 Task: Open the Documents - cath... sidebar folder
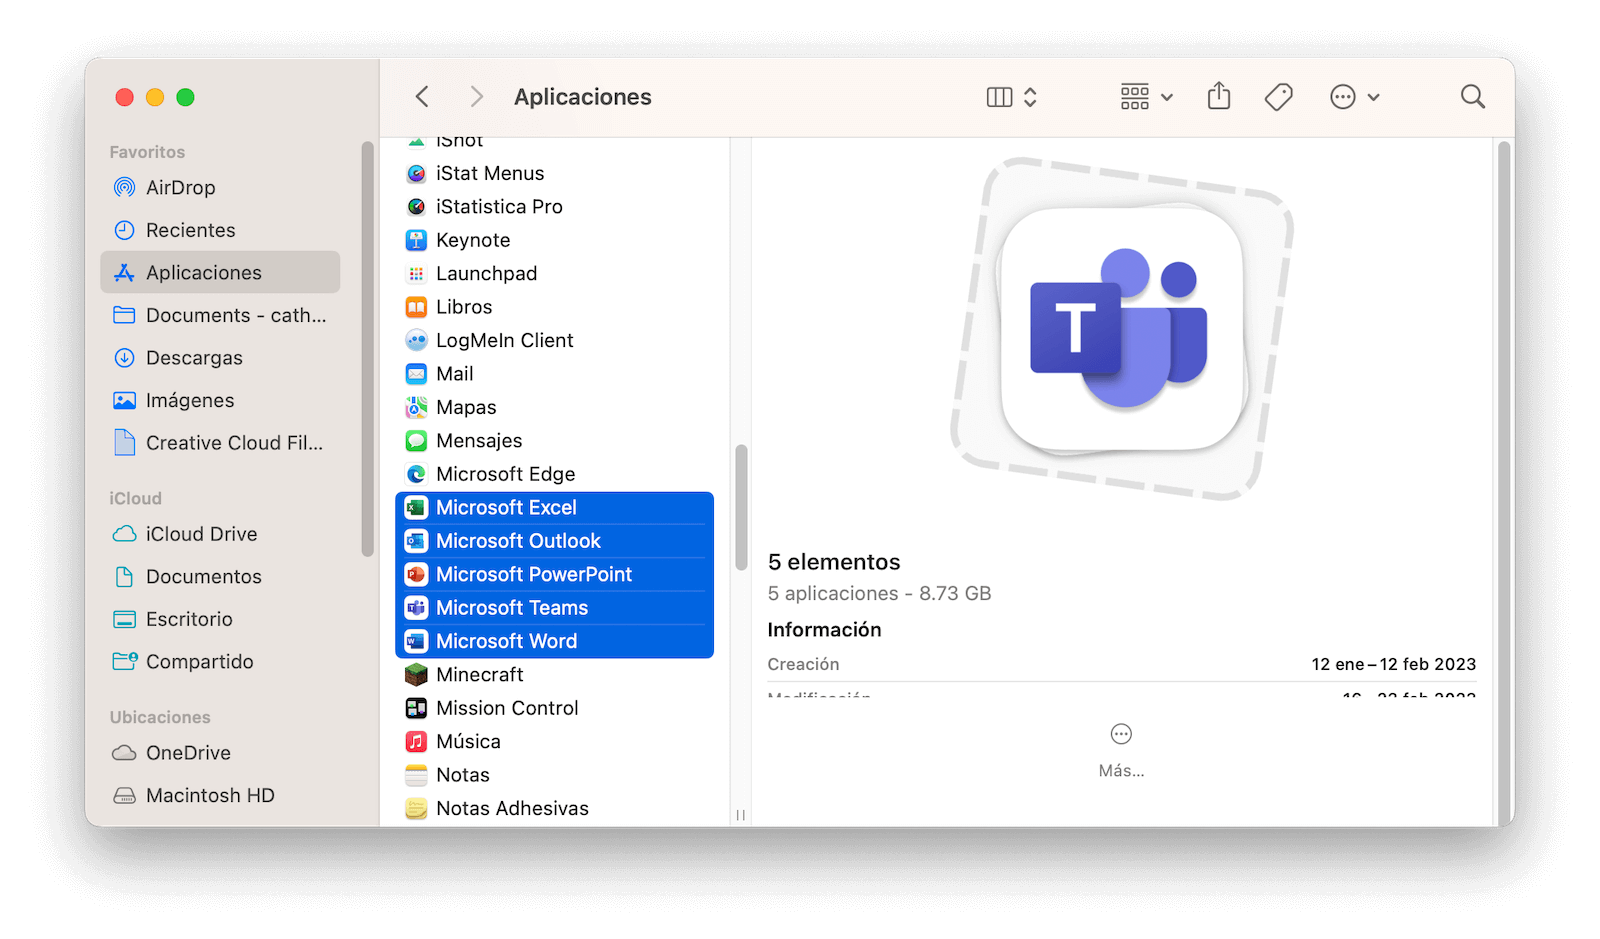[x=220, y=315]
